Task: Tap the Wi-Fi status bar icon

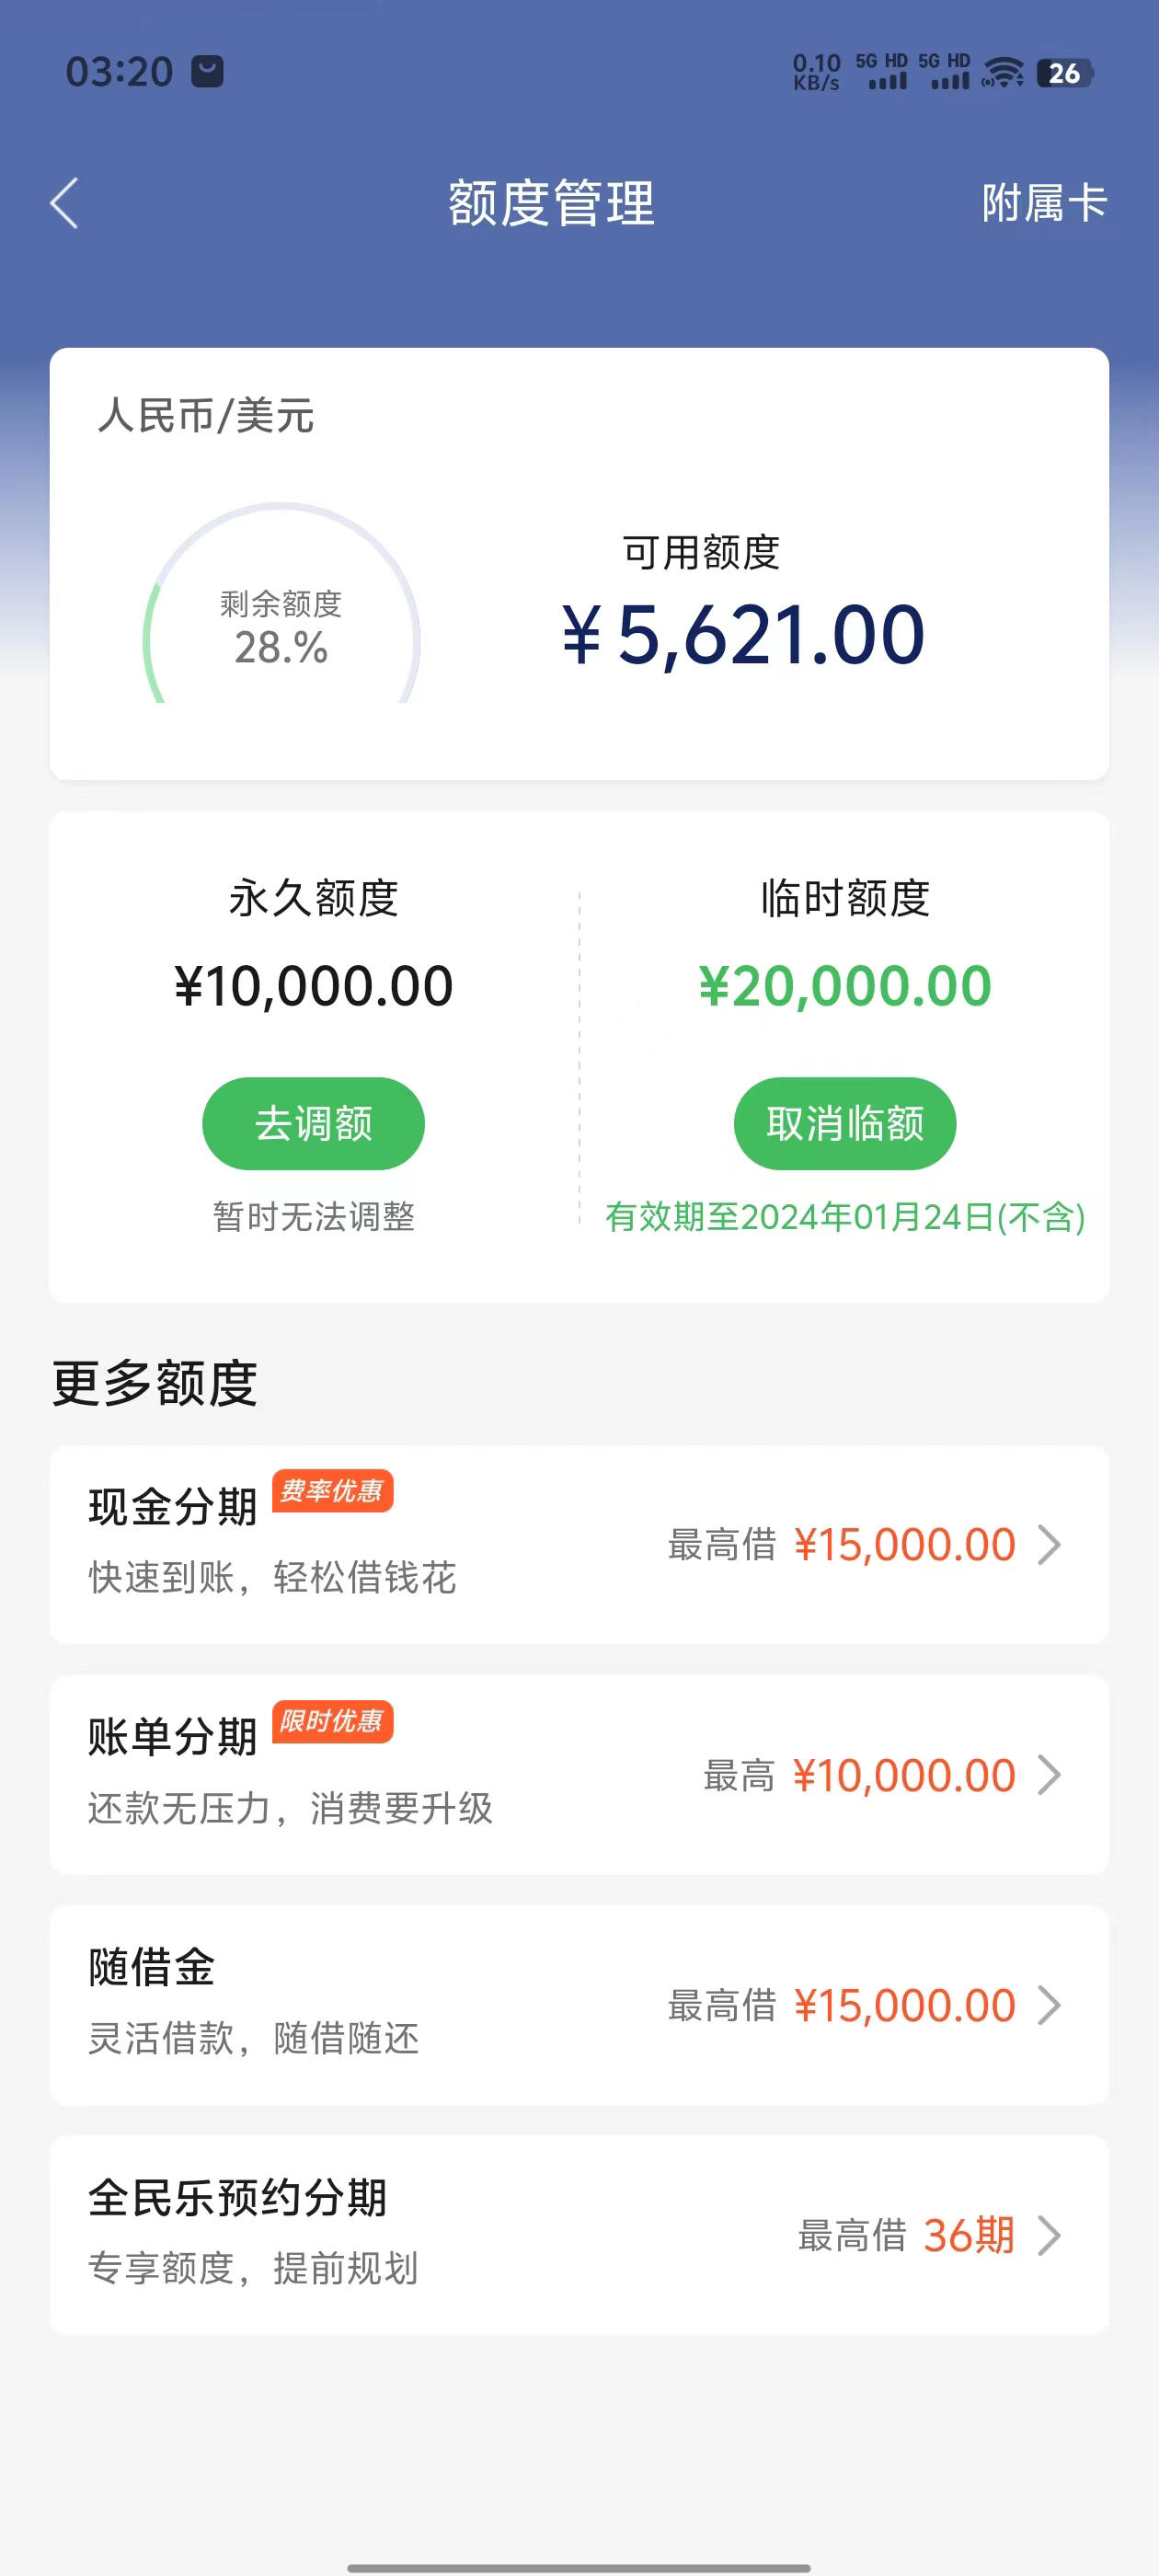Action: [1002, 73]
